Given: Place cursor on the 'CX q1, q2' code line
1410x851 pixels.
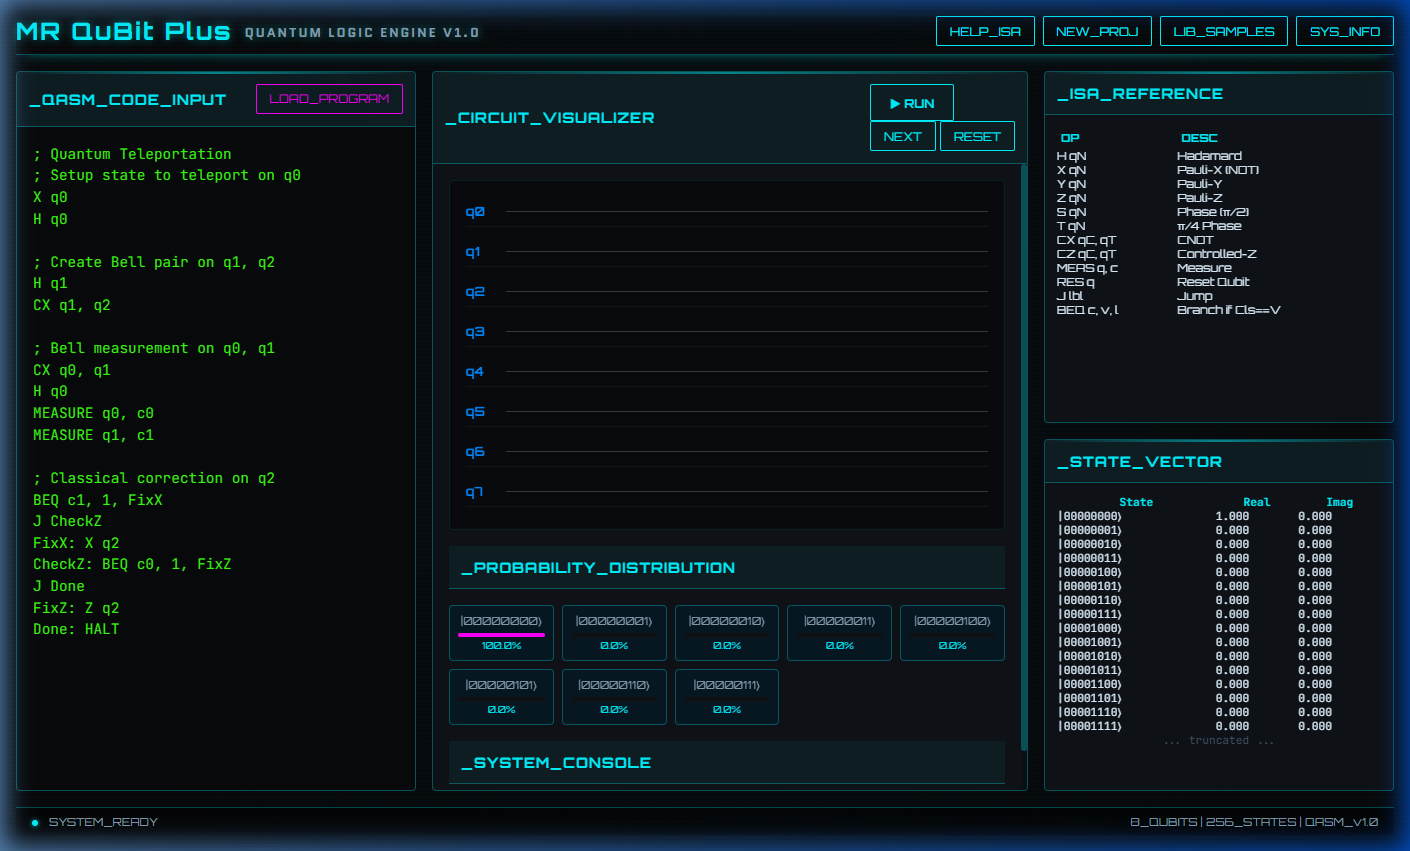Looking at the screenshot, I should pos(72,305).
